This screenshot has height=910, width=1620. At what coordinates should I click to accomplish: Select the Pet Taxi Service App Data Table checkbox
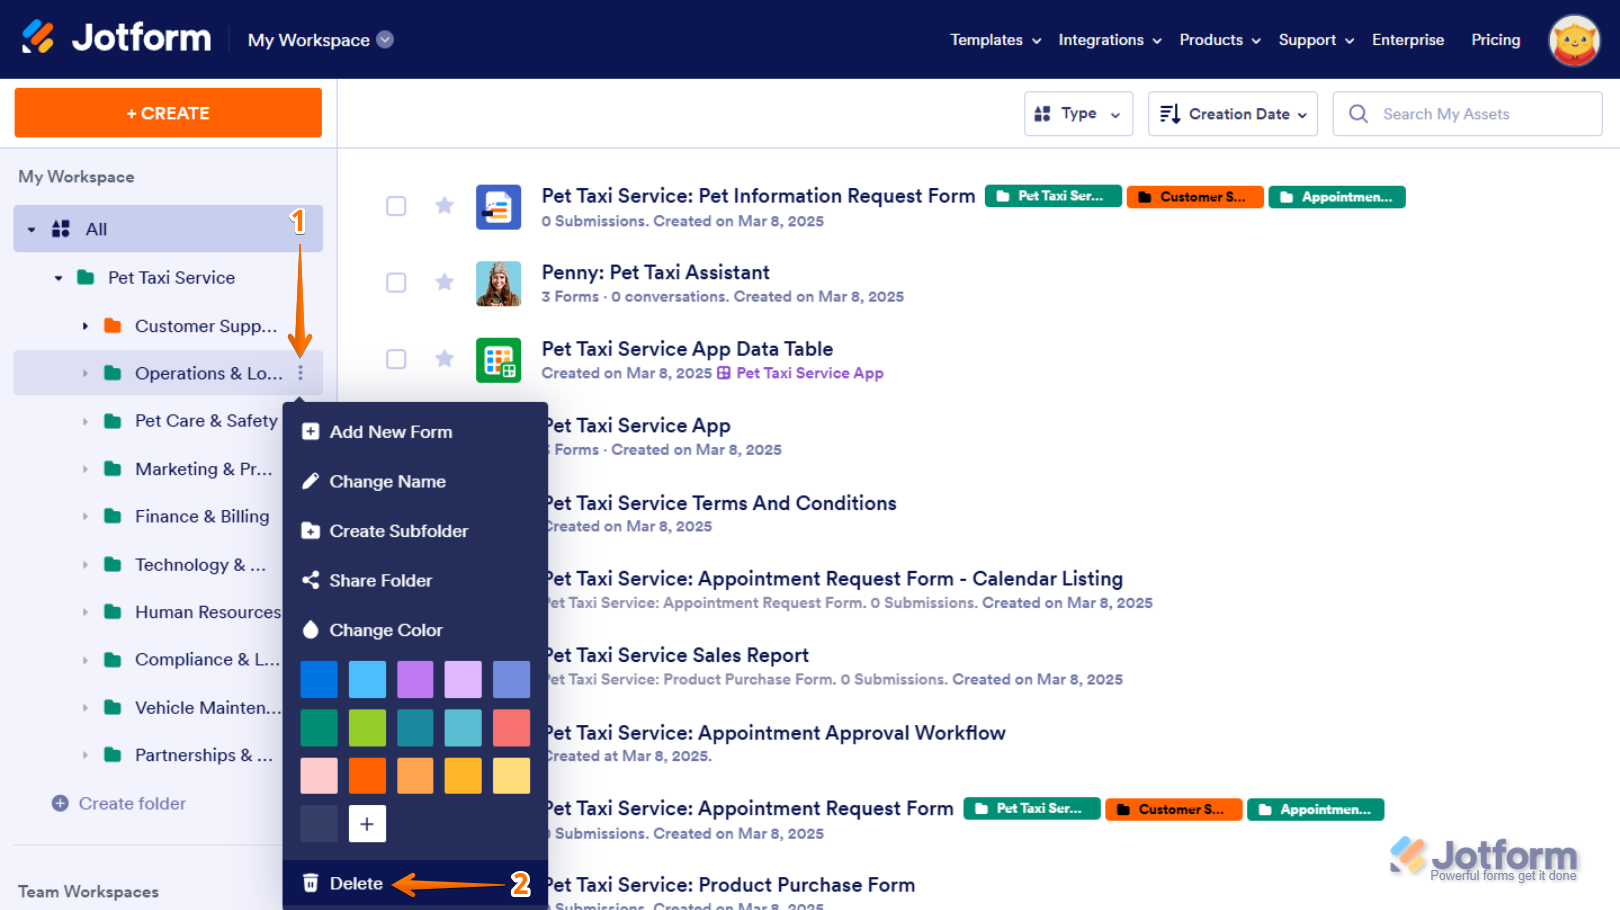point(396,359)
